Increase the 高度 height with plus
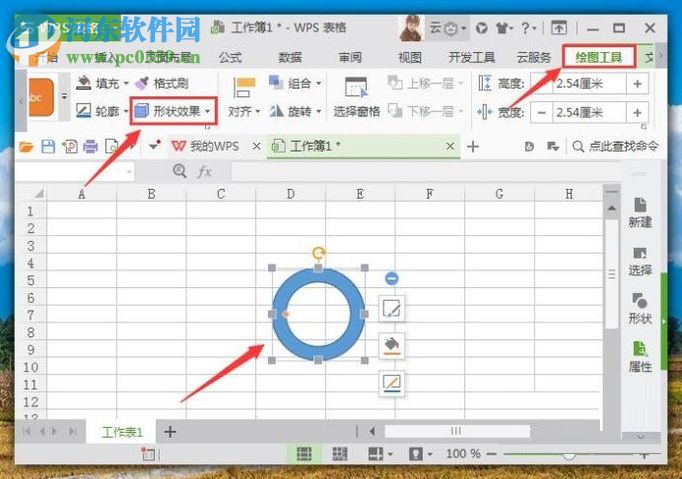682x479 pixels. (637, 83)
